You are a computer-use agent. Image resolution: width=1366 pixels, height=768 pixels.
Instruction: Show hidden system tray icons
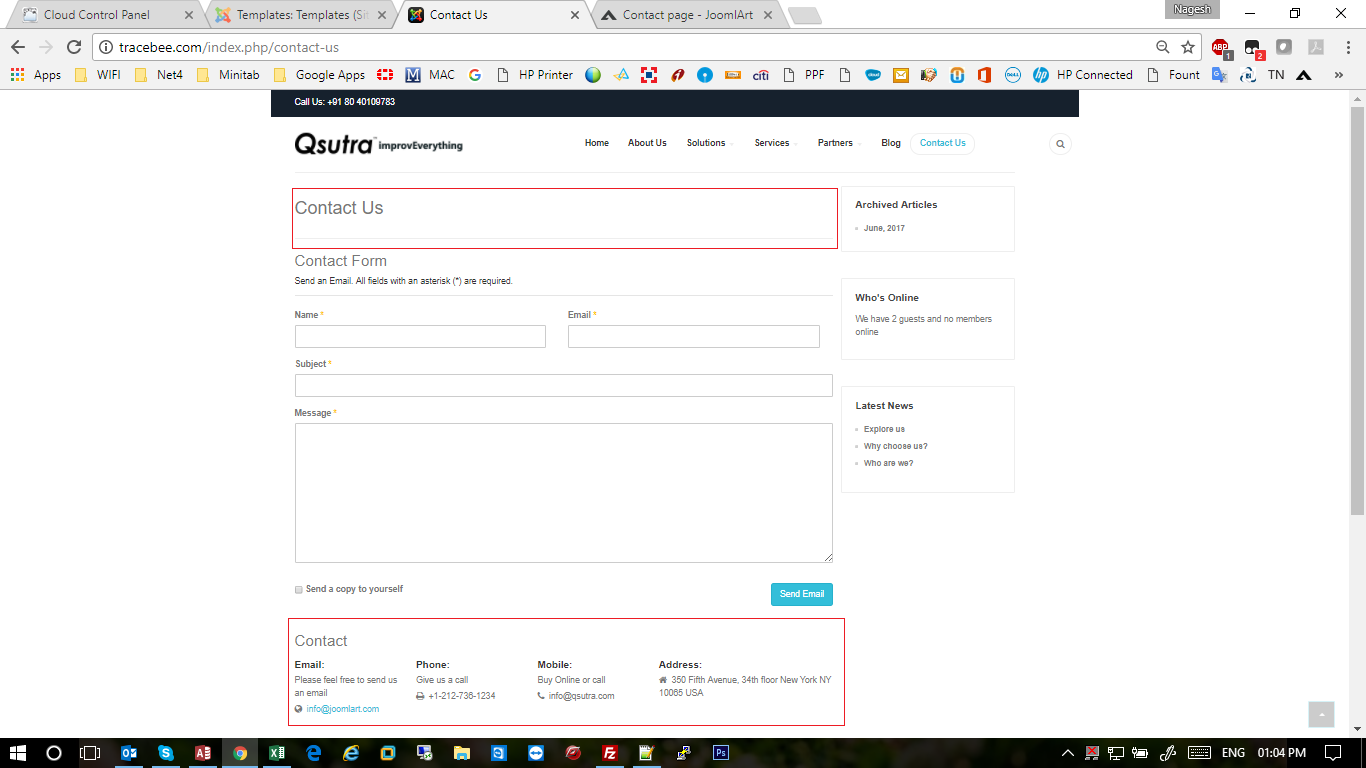point(1068,753)
